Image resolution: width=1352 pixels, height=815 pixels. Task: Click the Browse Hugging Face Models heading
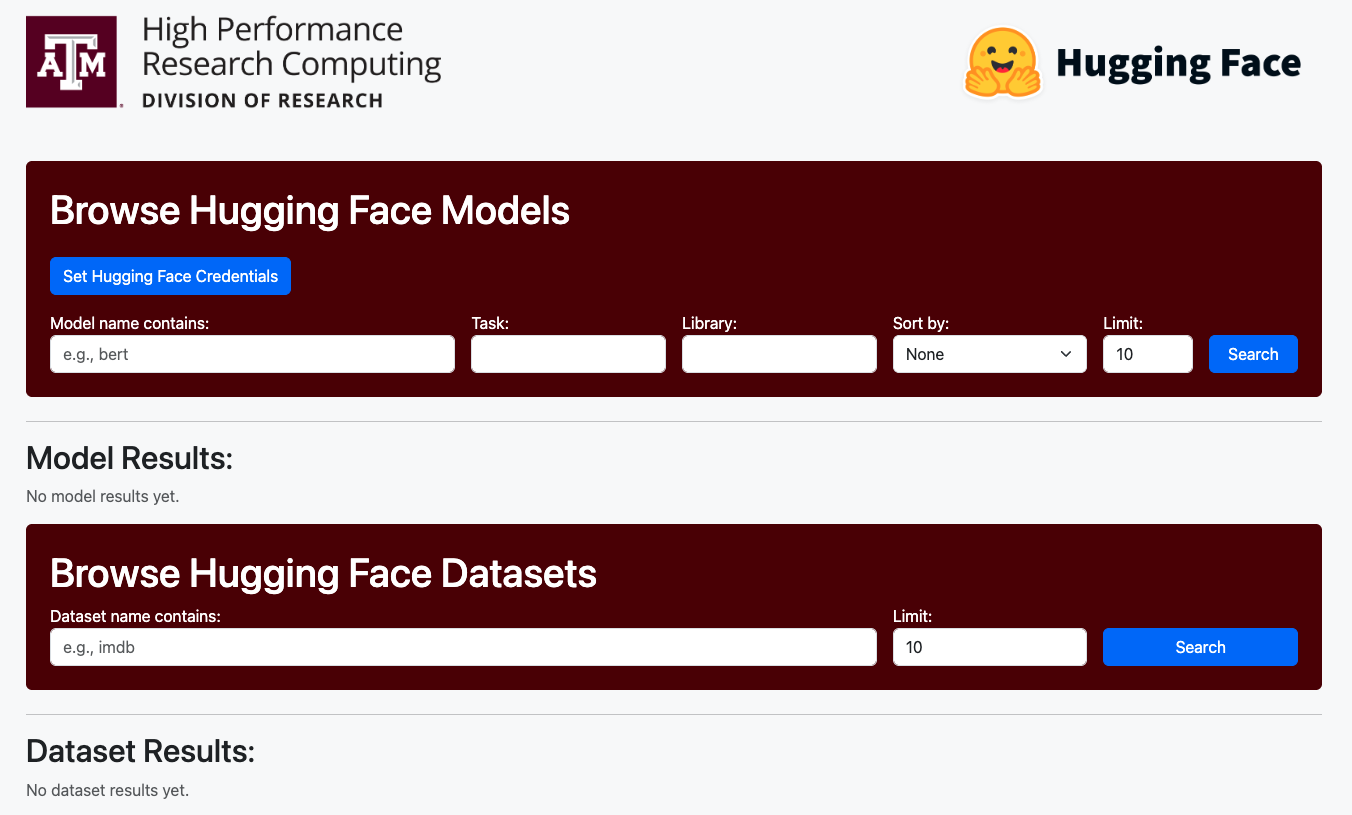tap(310, 211)
